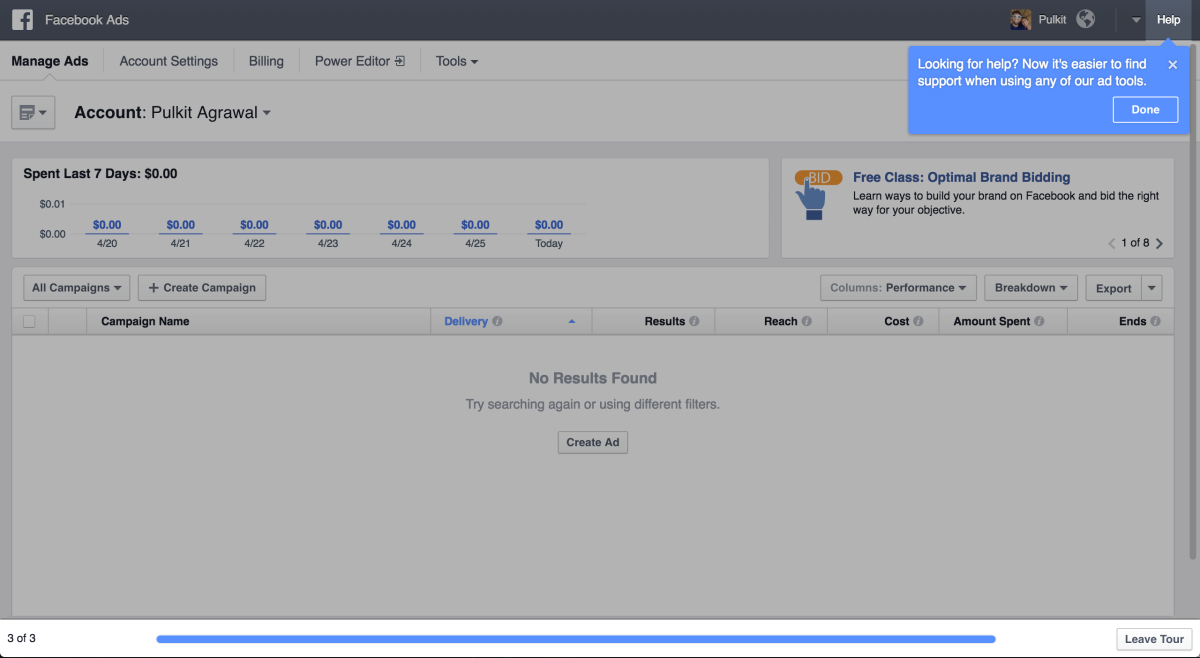Image resolution: width=1200 pixels, height=658 pixels.
Task: Open the Help menu
Action: coord(1168,20)
